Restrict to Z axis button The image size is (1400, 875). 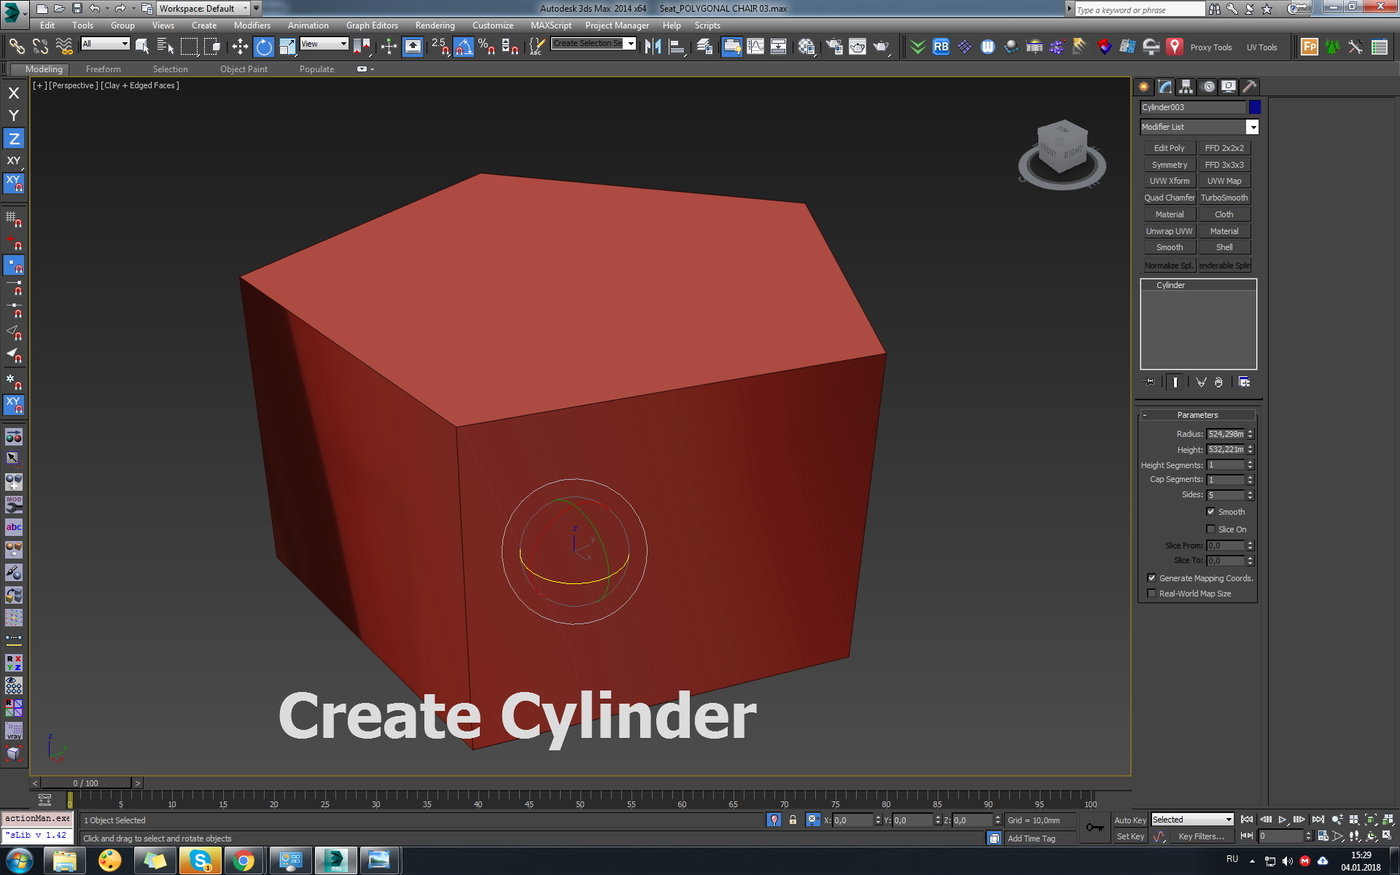coord(14,138)
